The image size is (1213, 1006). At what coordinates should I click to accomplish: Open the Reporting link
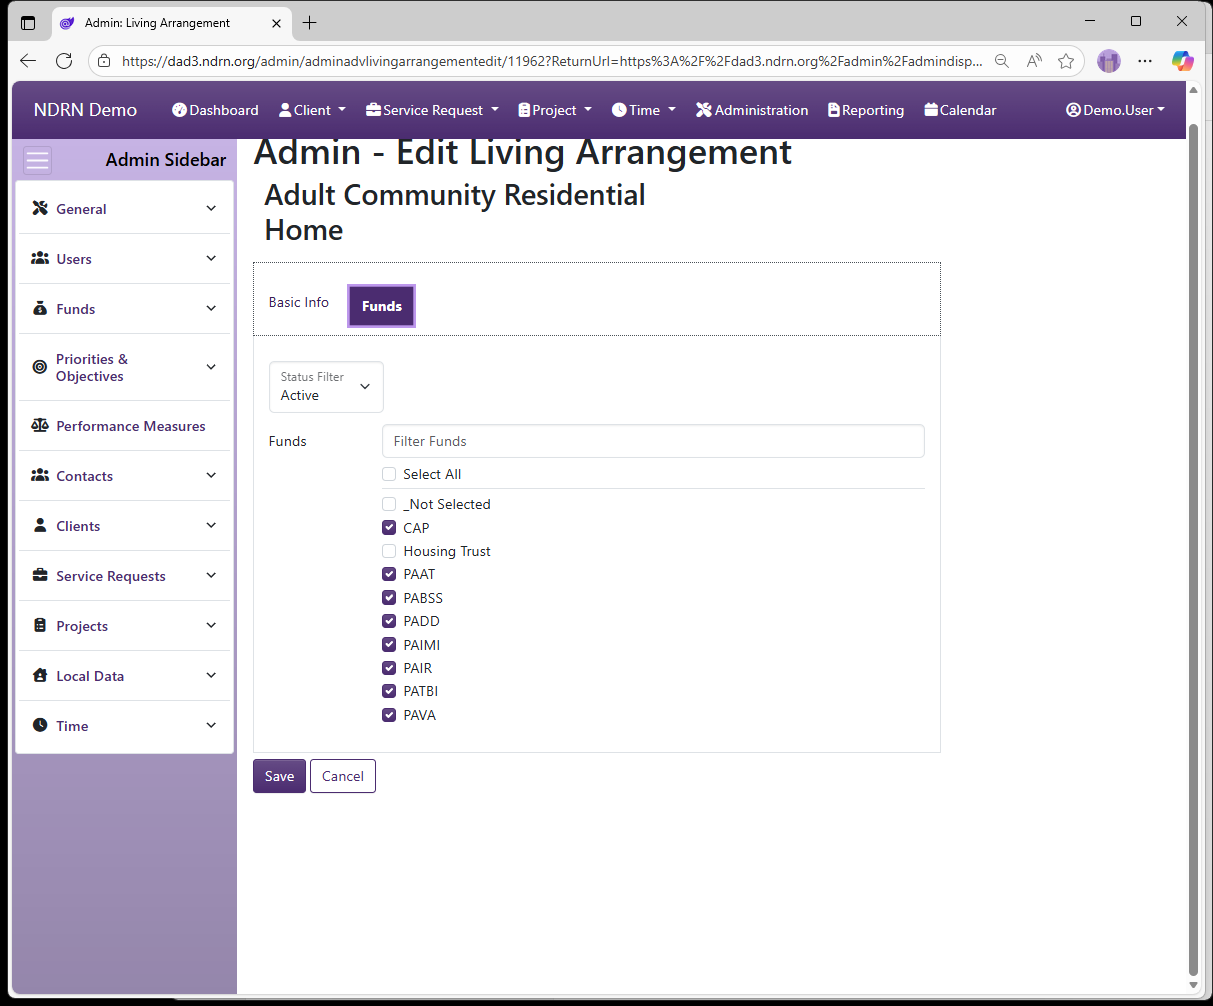tap(866, 110)
